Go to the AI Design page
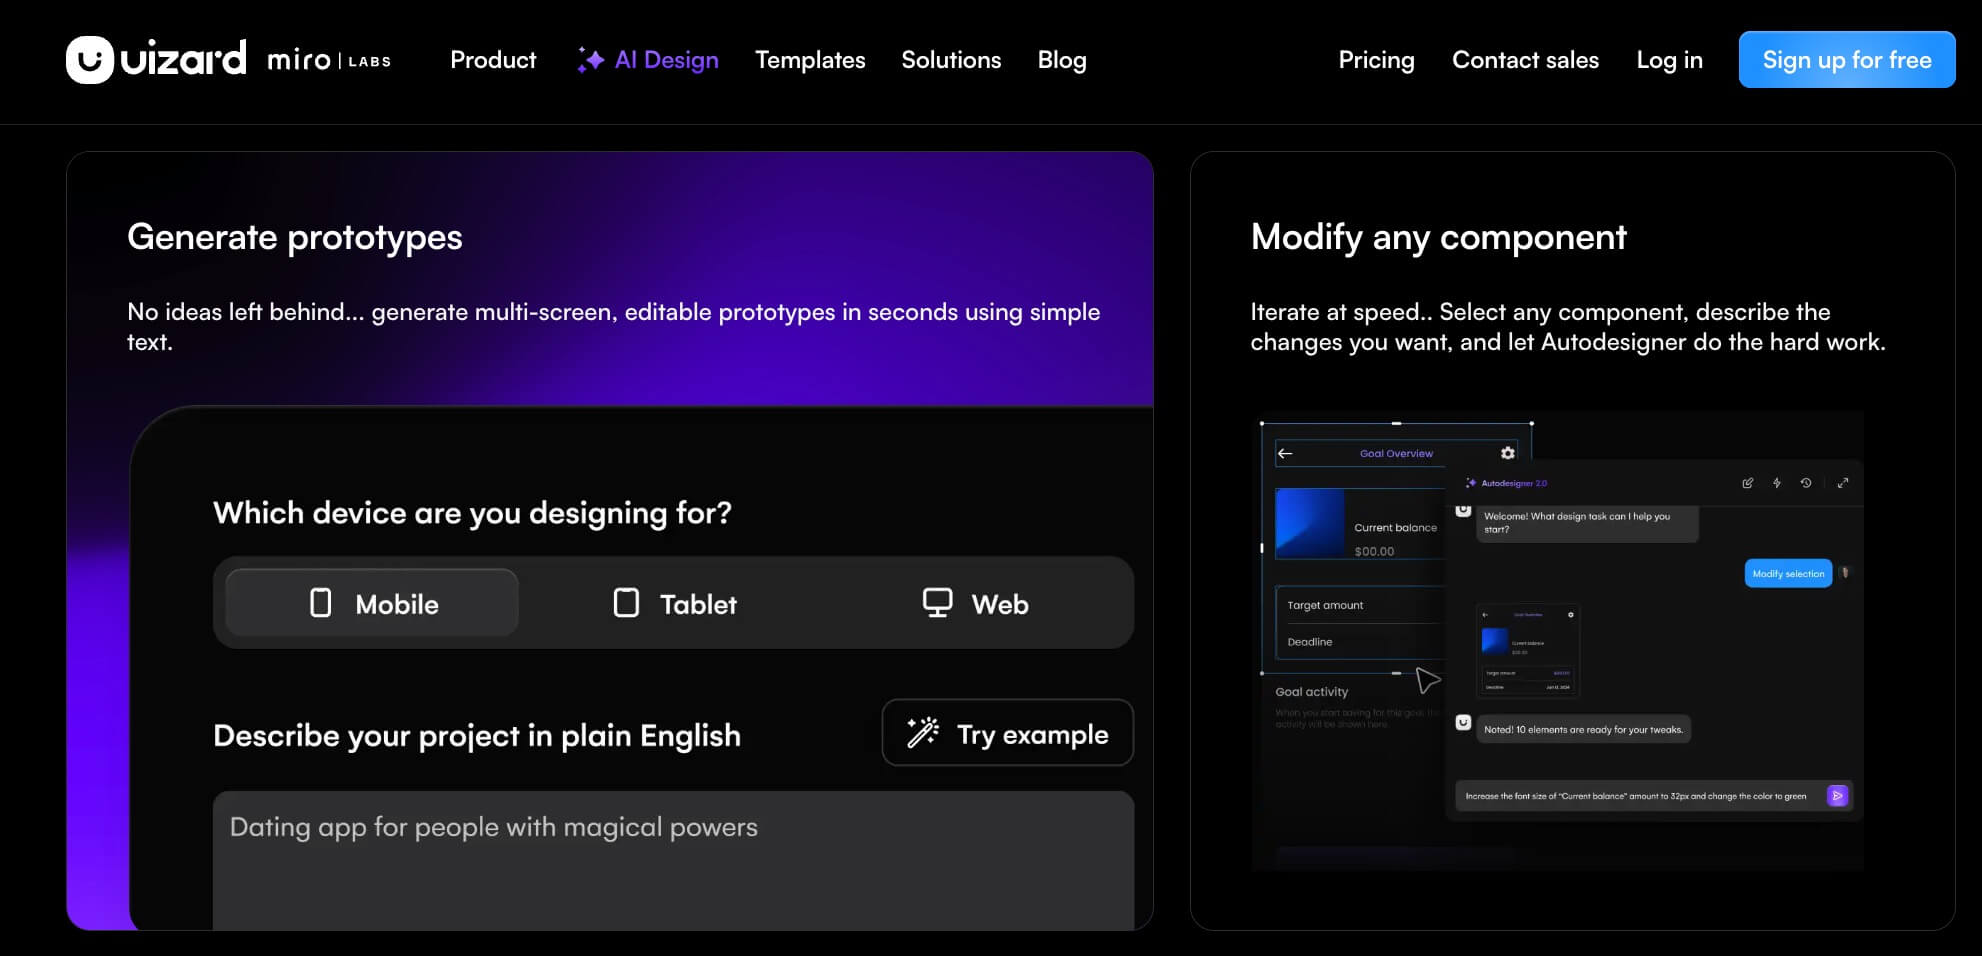This screenshot has height=956, width=1982. click(648, 60)
